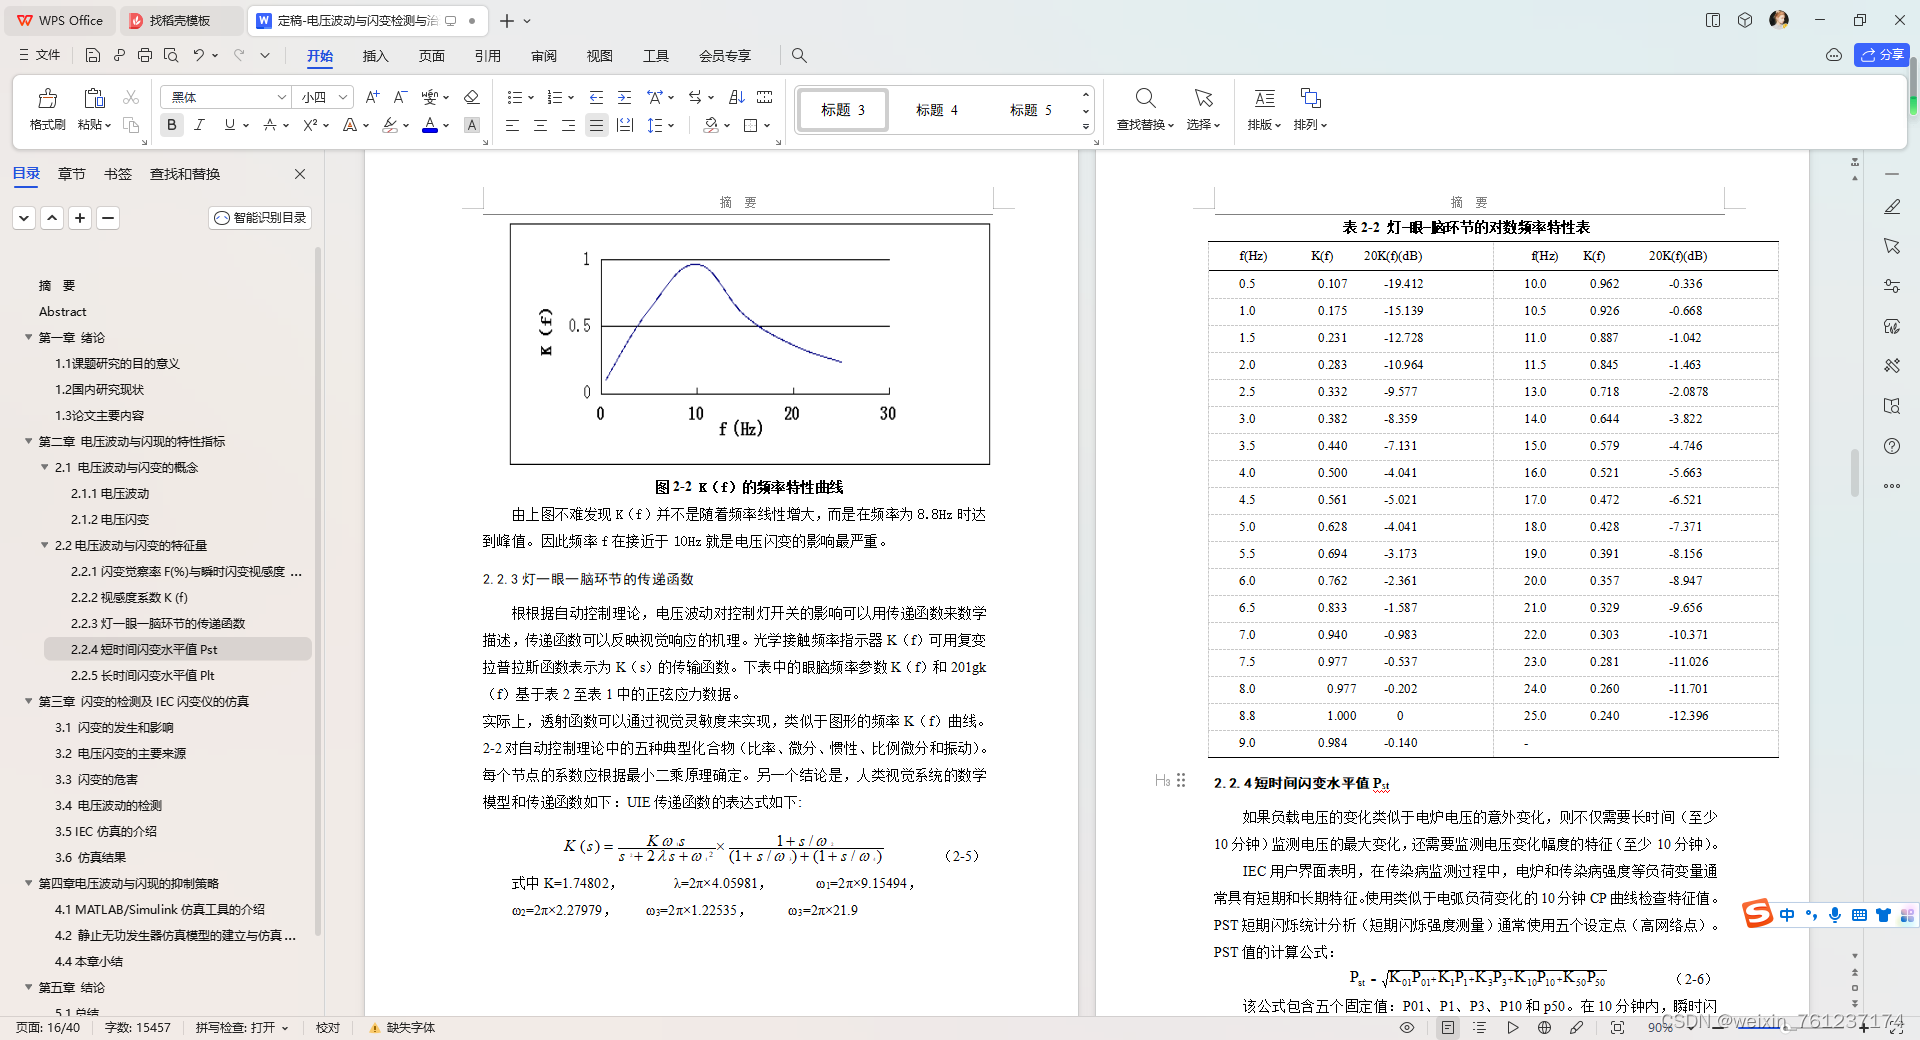Click the Arrange (排列) icon
The height and width of the screenshot is (1040, 1920).
[1310, 98]
